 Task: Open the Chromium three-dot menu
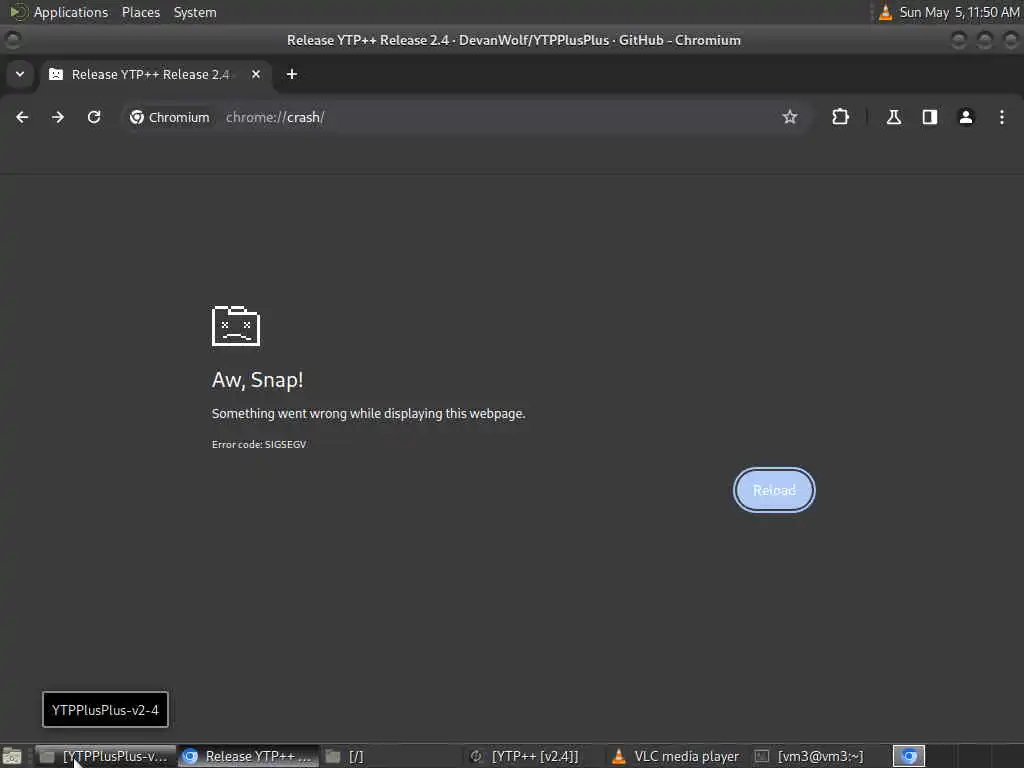[x=1002, y=117]
